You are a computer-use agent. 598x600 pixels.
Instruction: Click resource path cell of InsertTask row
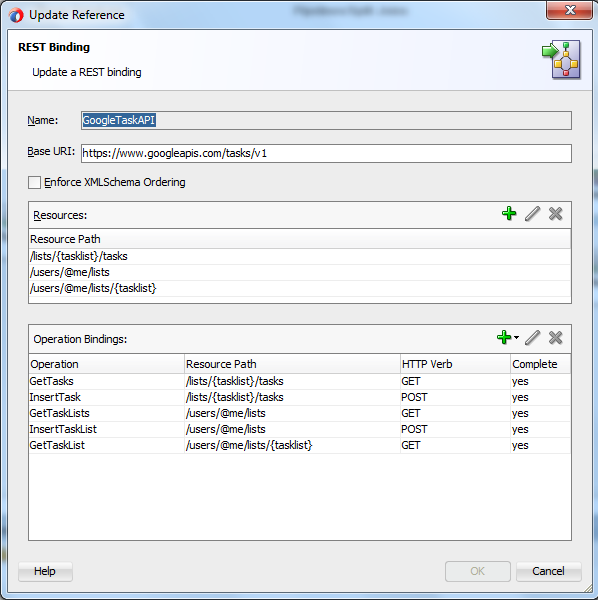coord(292,398)
